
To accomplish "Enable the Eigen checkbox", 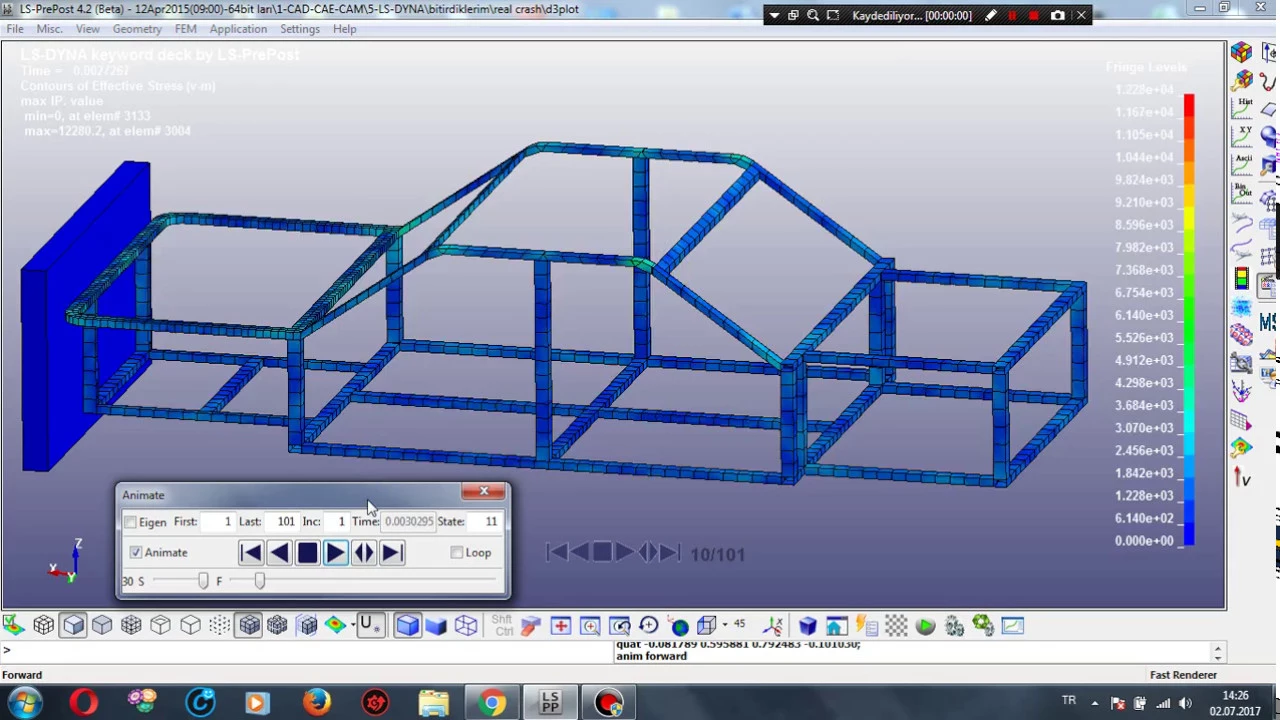I will click(130, 522).
